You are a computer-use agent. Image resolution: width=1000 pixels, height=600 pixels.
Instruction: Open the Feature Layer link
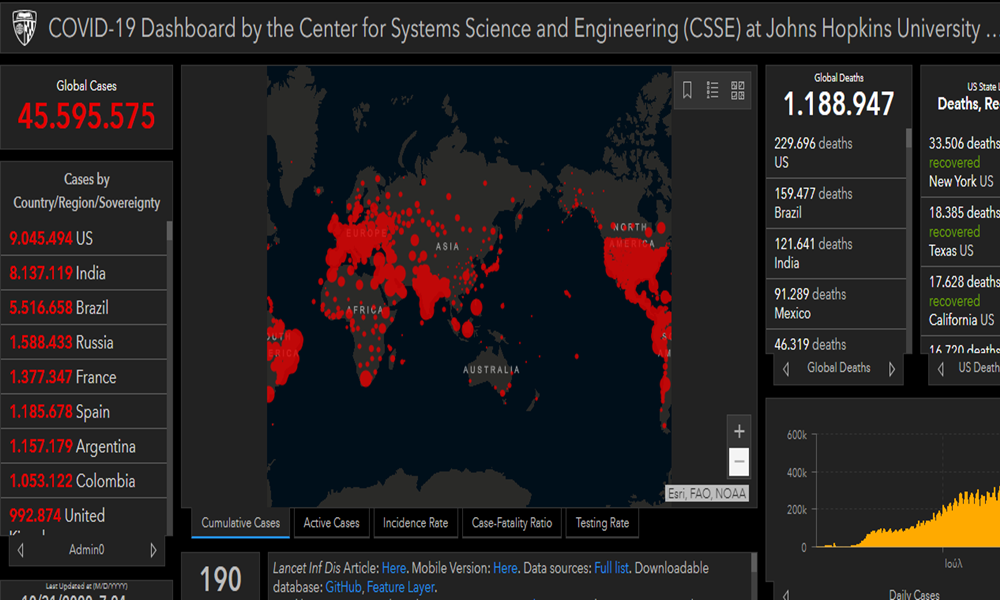click(400, 587)
